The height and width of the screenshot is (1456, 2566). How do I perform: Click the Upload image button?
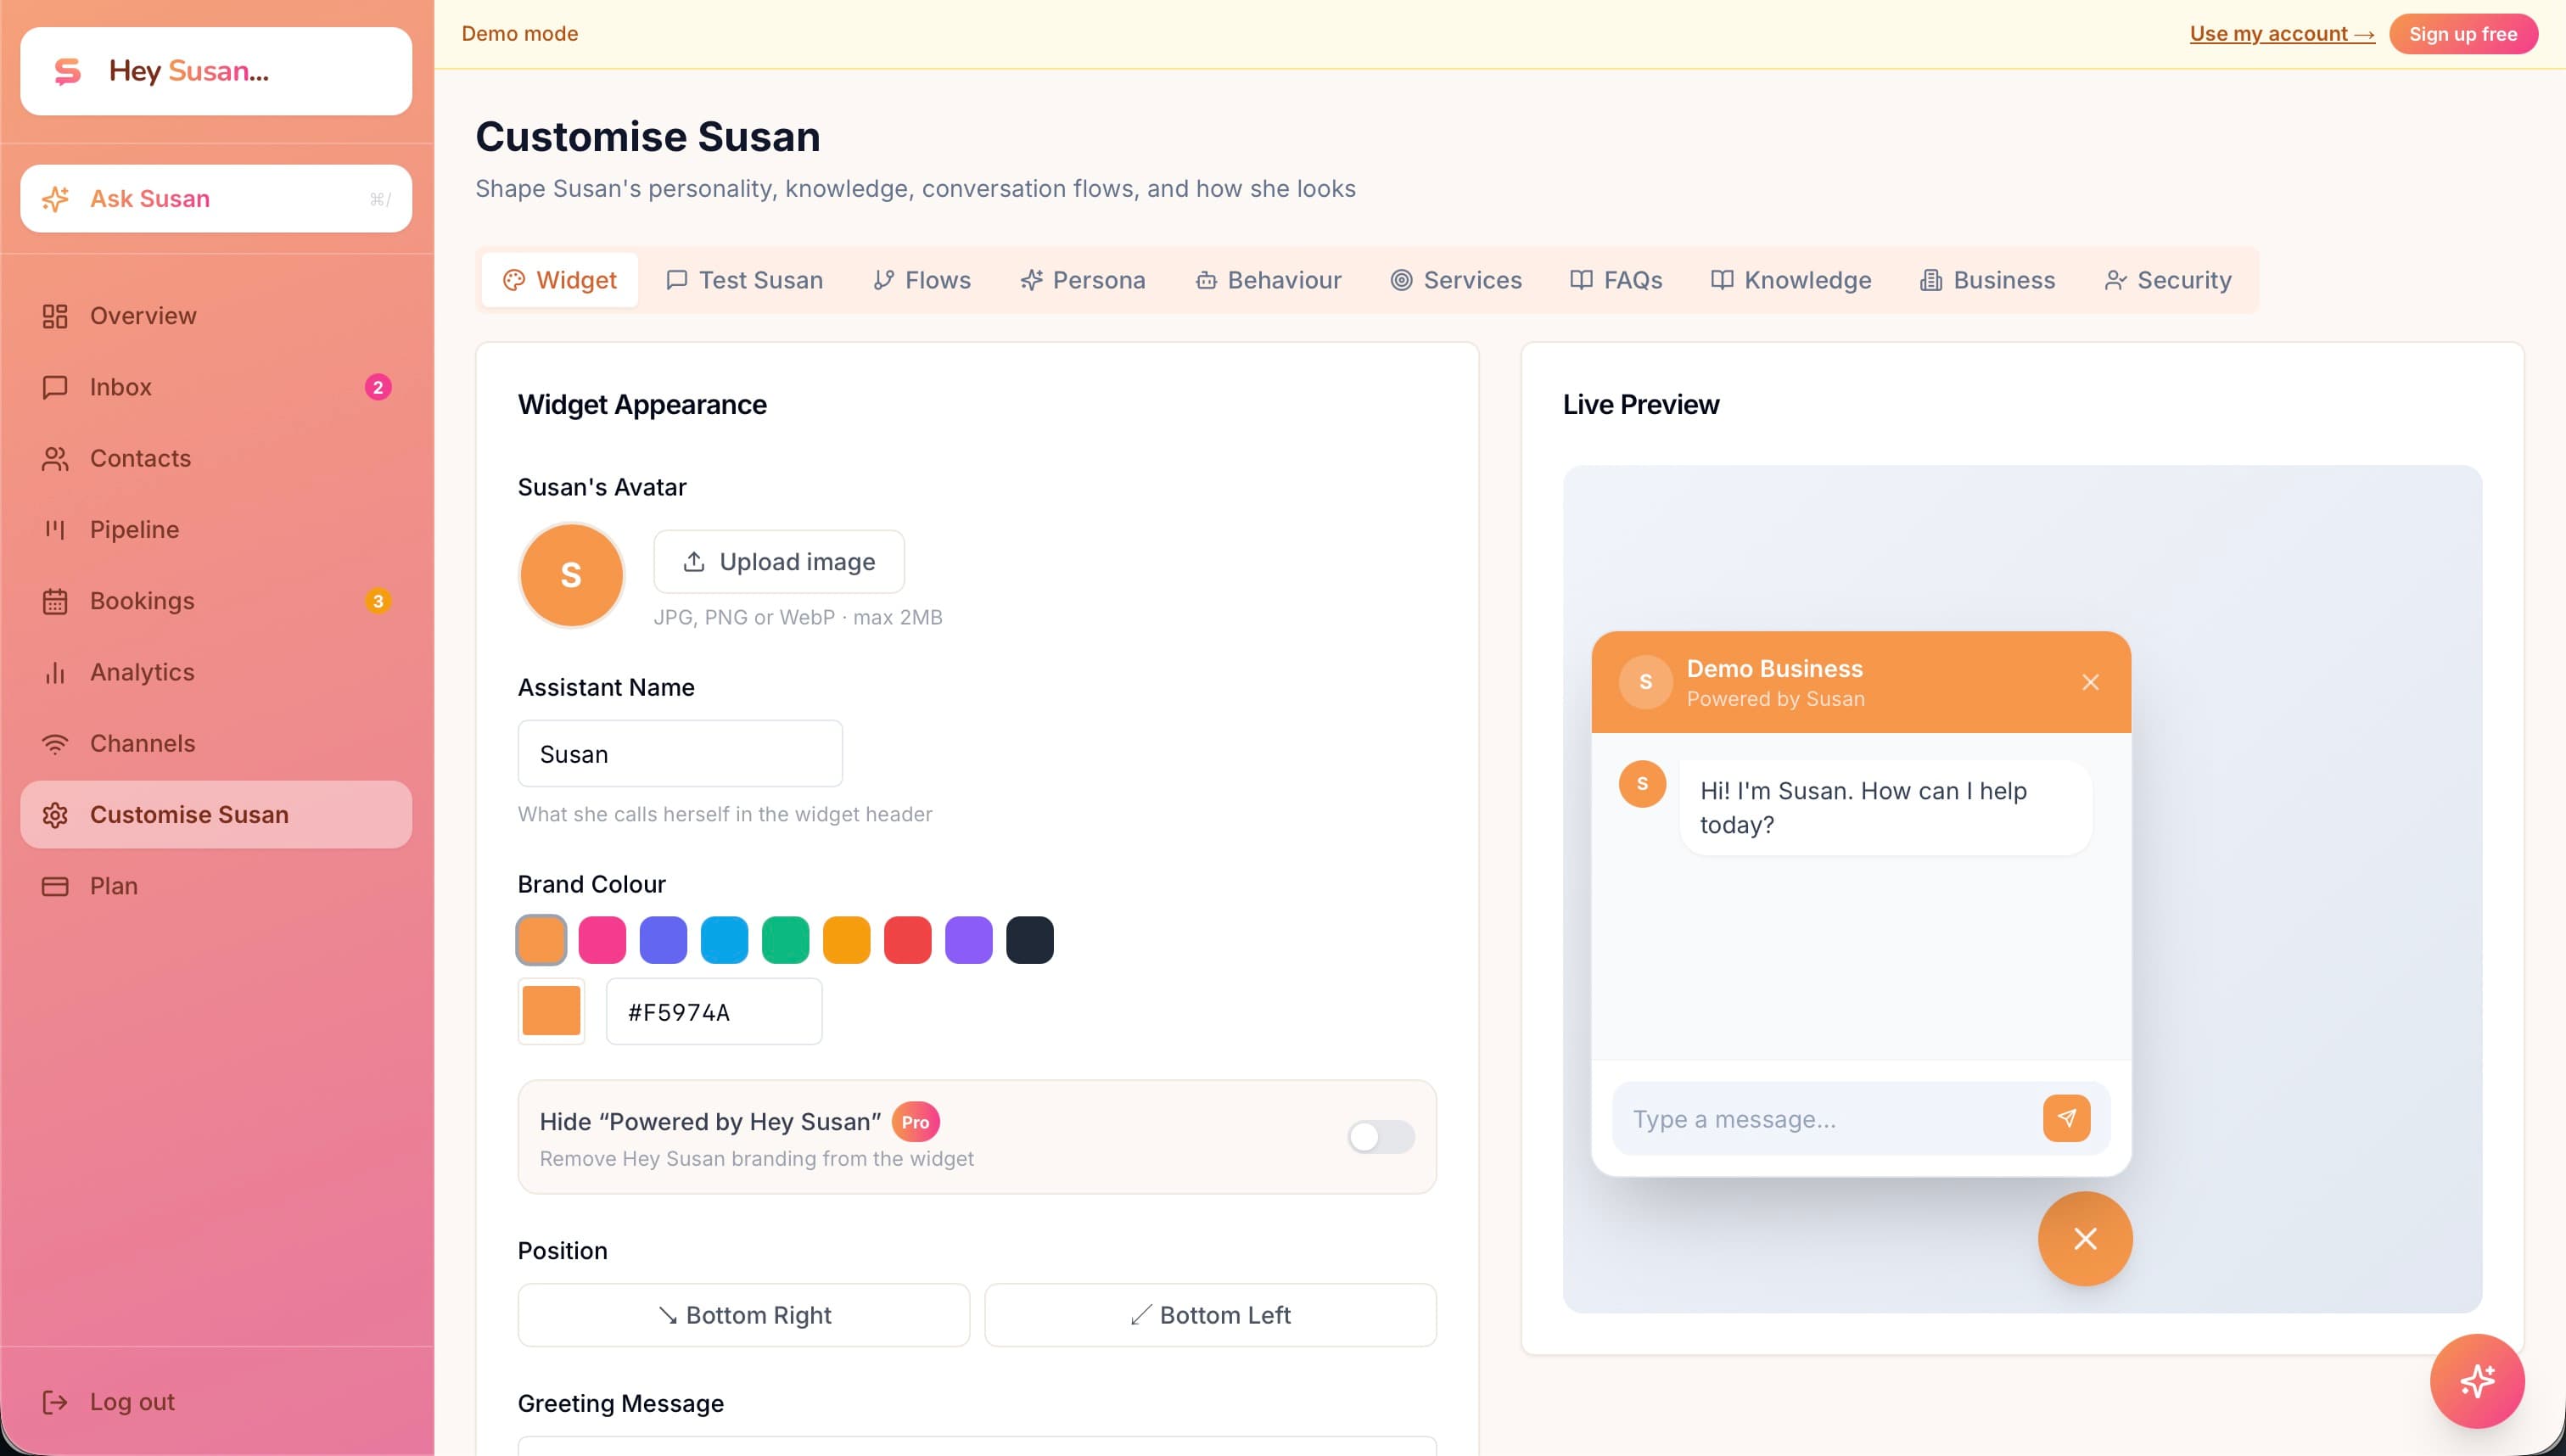tap(779, 562)
